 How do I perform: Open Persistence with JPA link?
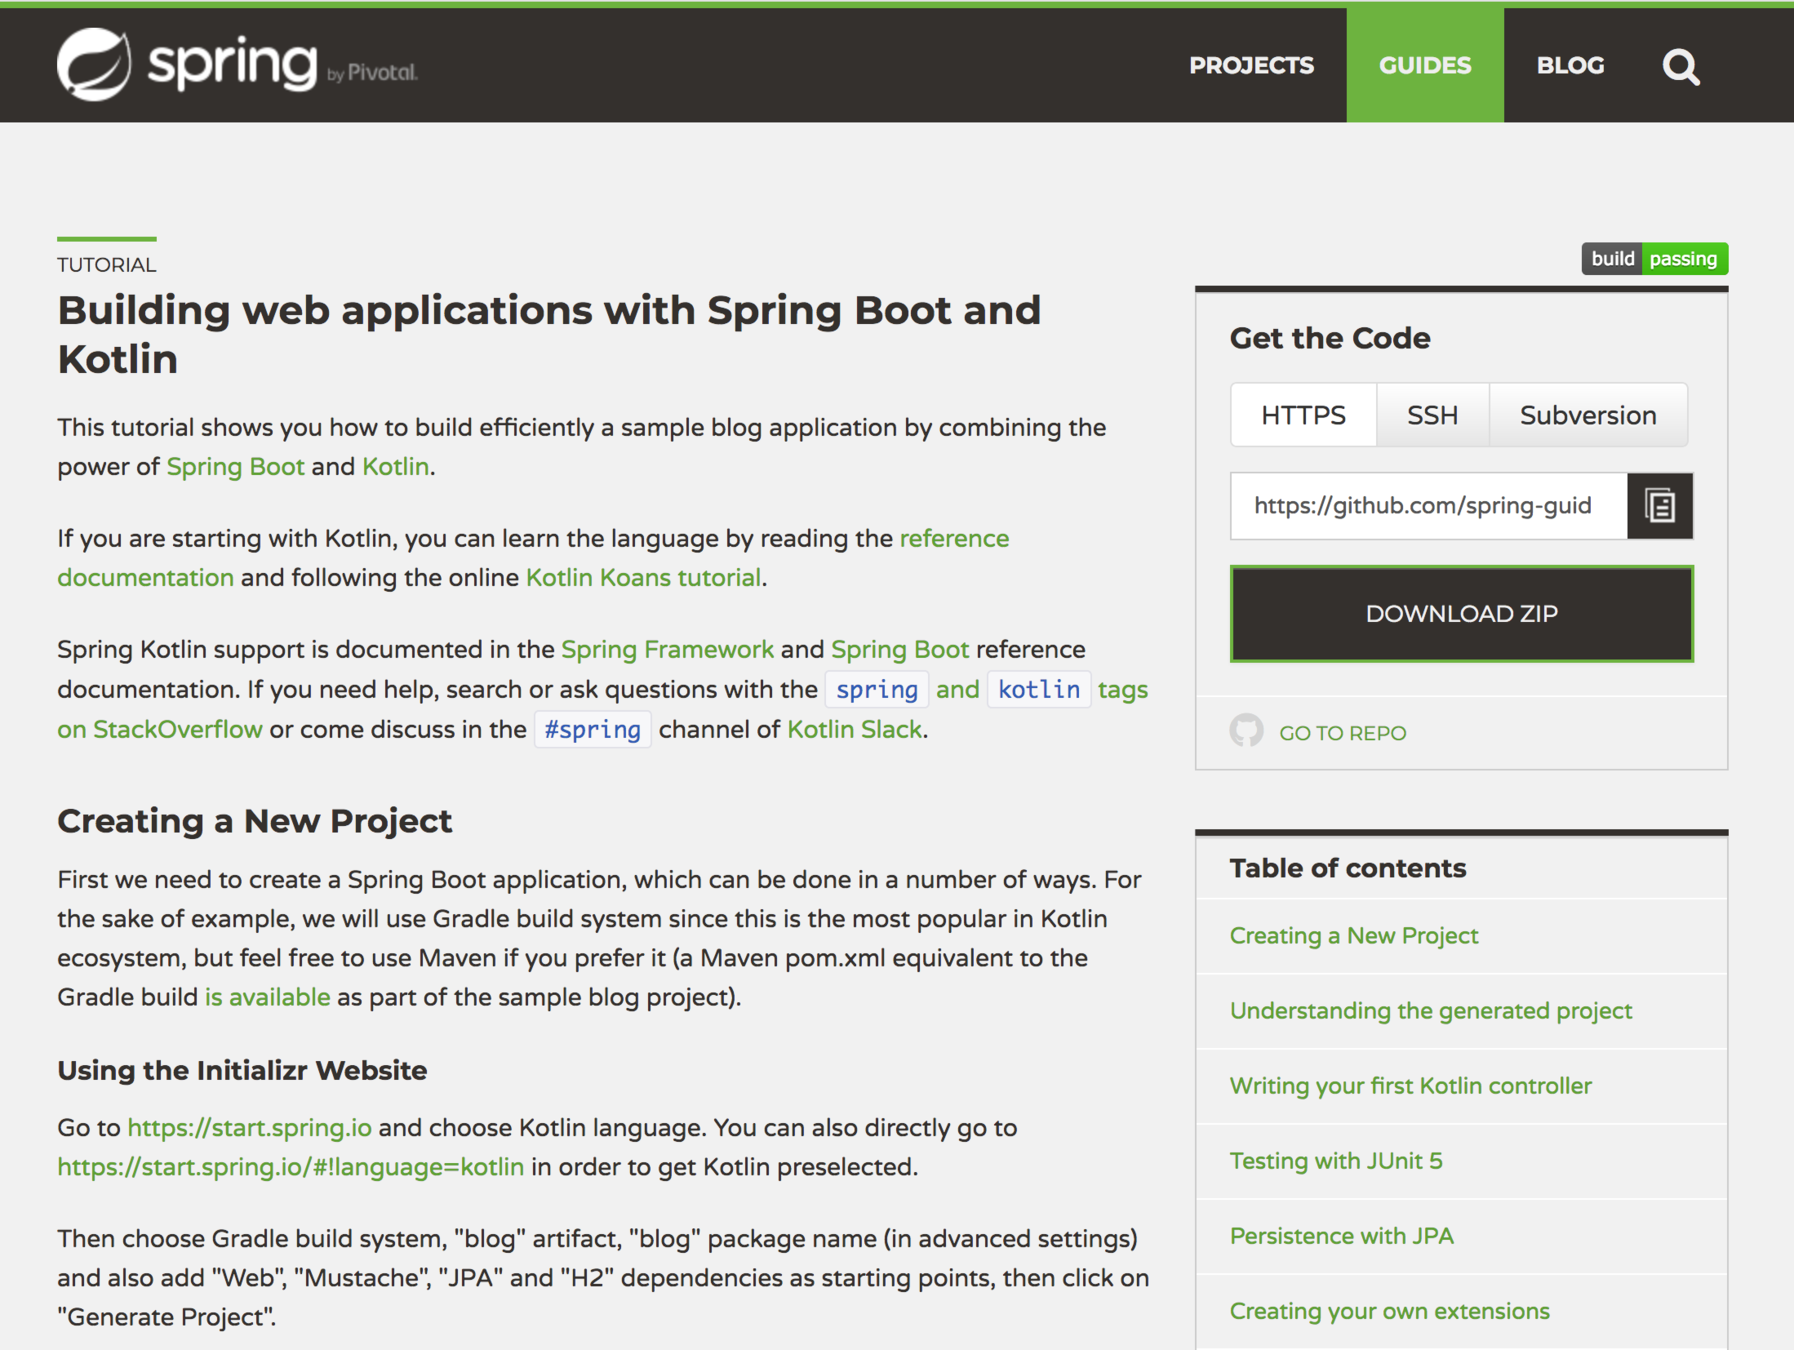pyautogui.click(x=1341, y=1236)
